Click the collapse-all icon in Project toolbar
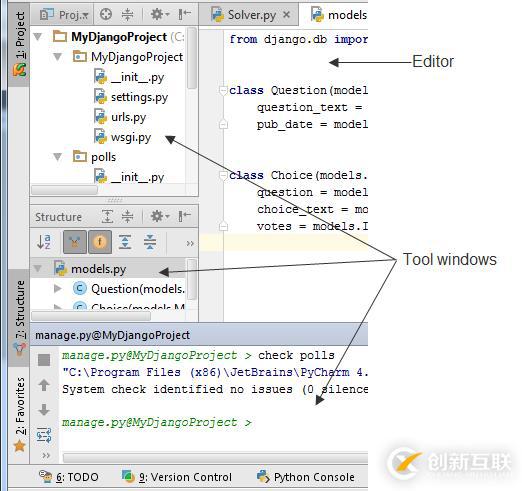 click(127, 14)
